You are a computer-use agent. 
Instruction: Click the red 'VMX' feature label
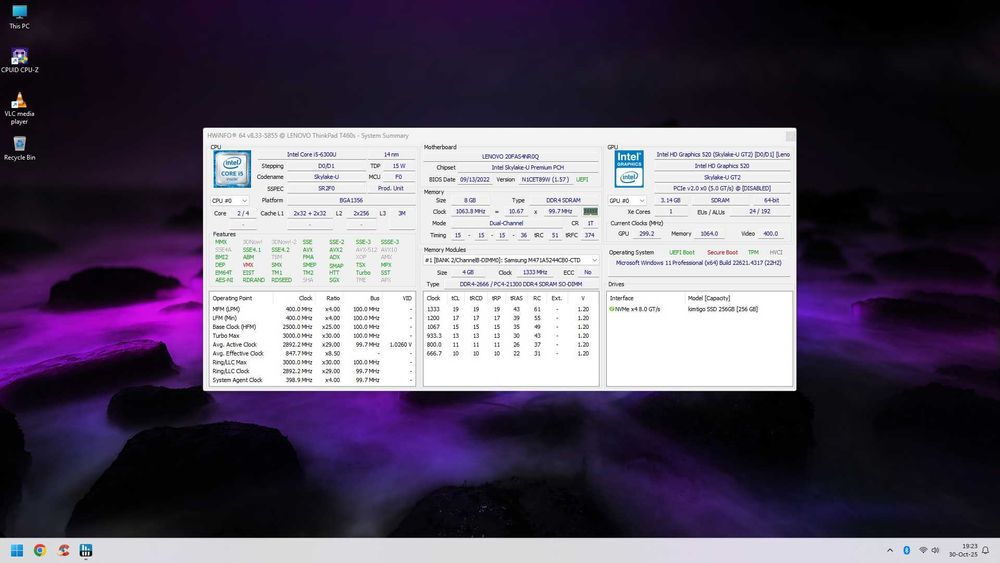pos(248,265)
